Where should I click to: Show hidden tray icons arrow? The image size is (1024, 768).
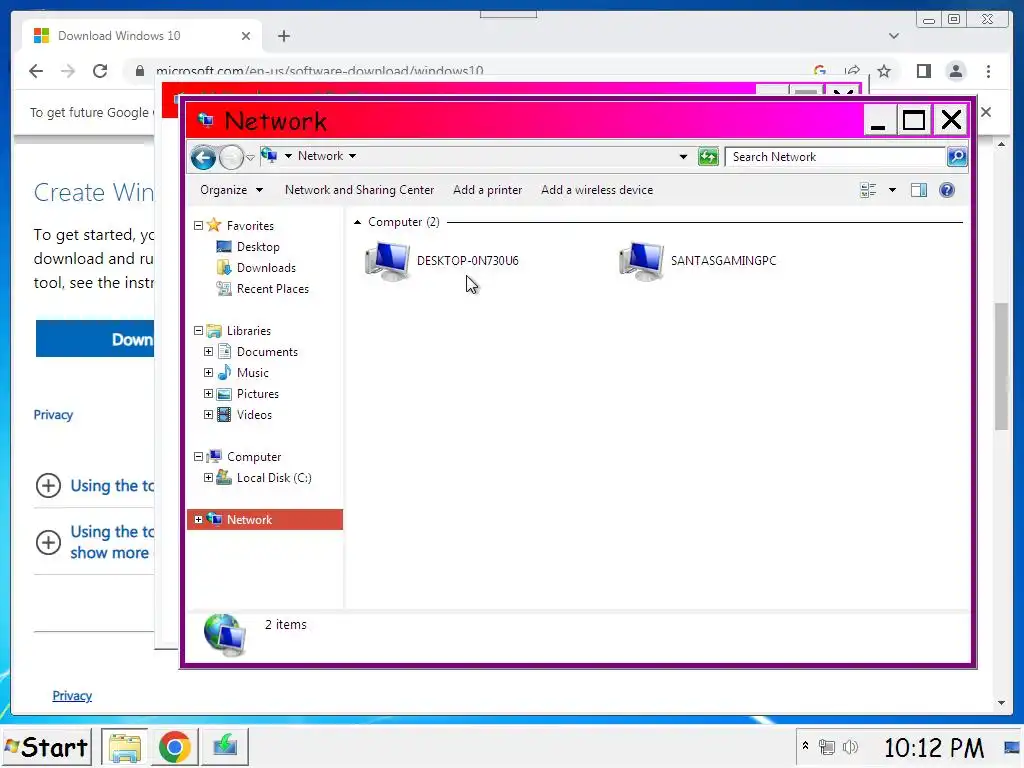pos(805,746)
